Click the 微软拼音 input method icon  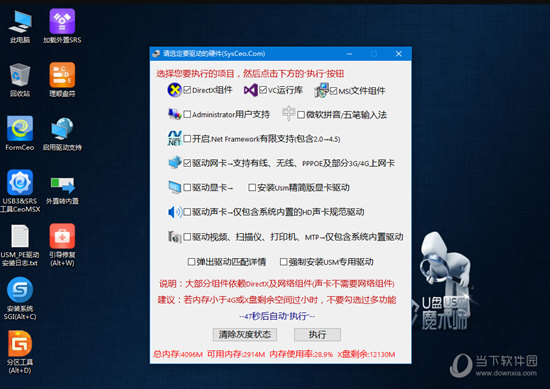click(x=288, y=113)
